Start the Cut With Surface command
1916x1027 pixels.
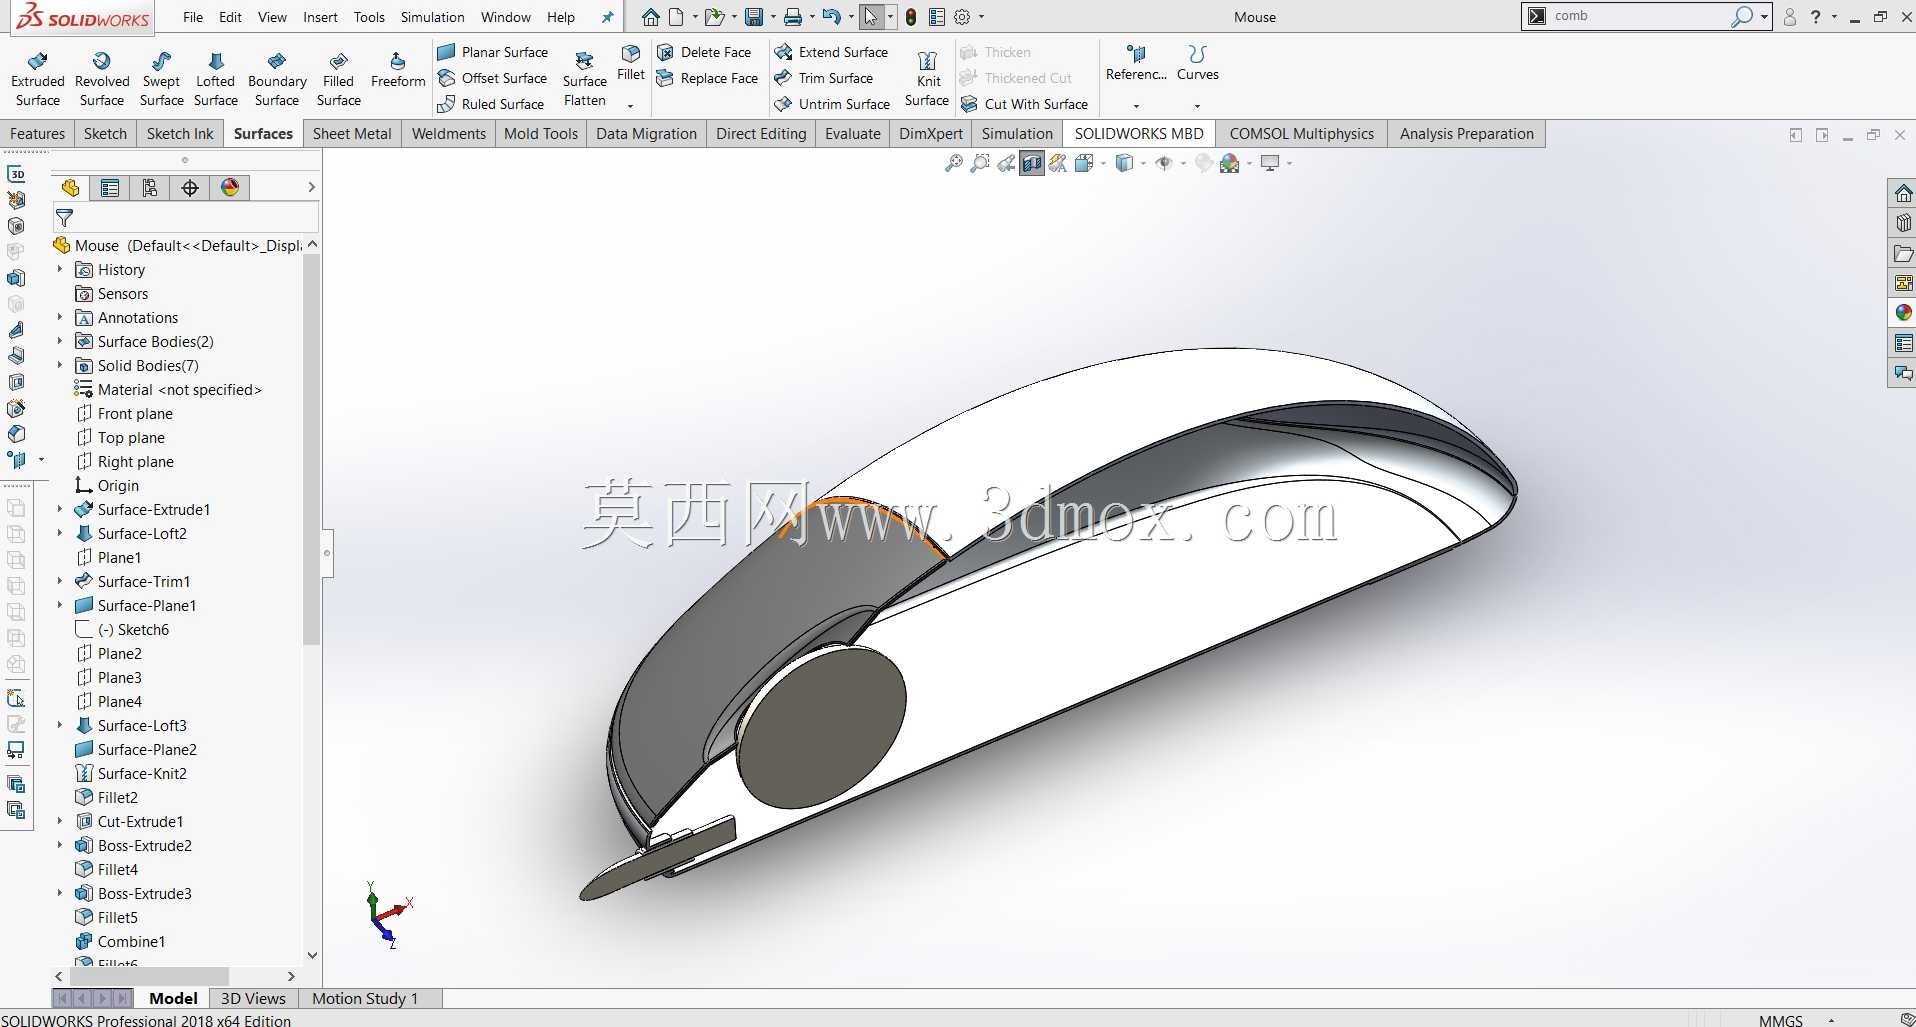pos(1024,104)
